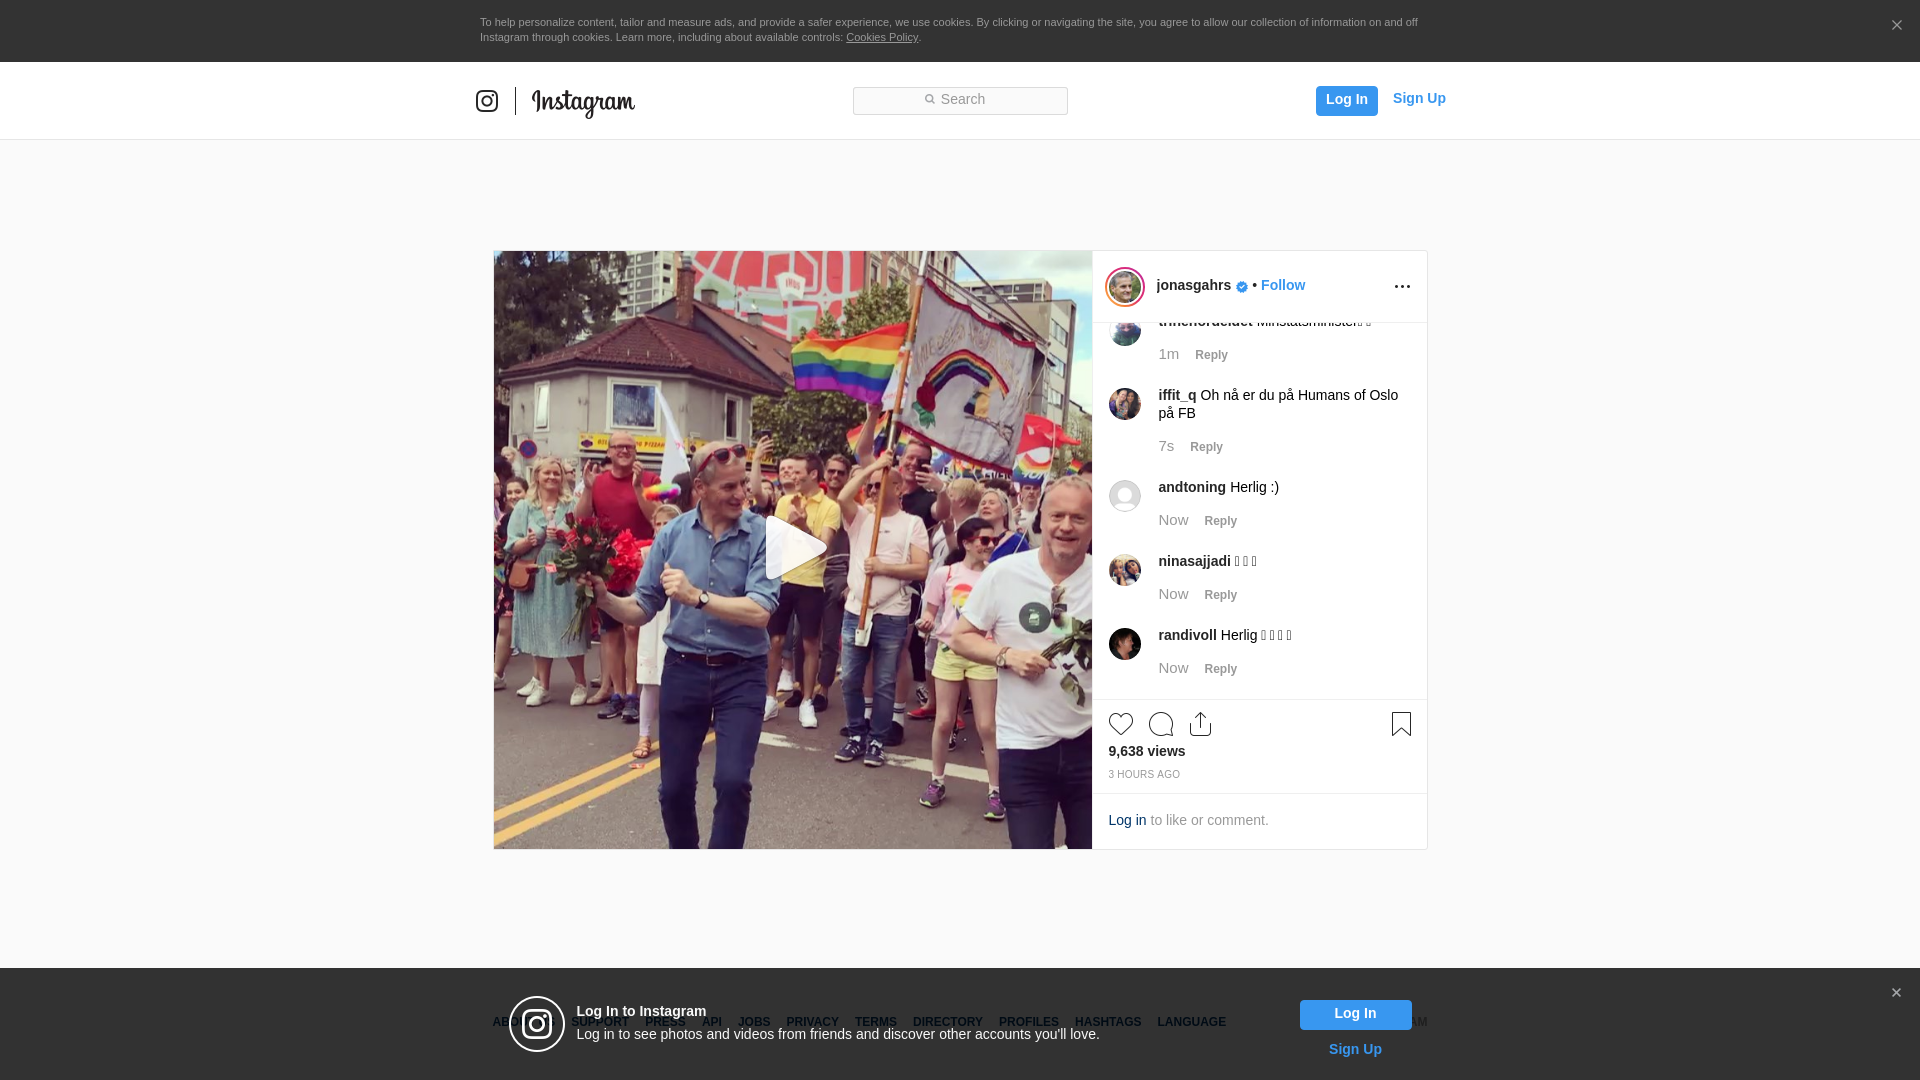The width and height of the screenshot is (1920, 1080).
Task: Click the comment speech bubble icon
Action: pos(1160,724)
